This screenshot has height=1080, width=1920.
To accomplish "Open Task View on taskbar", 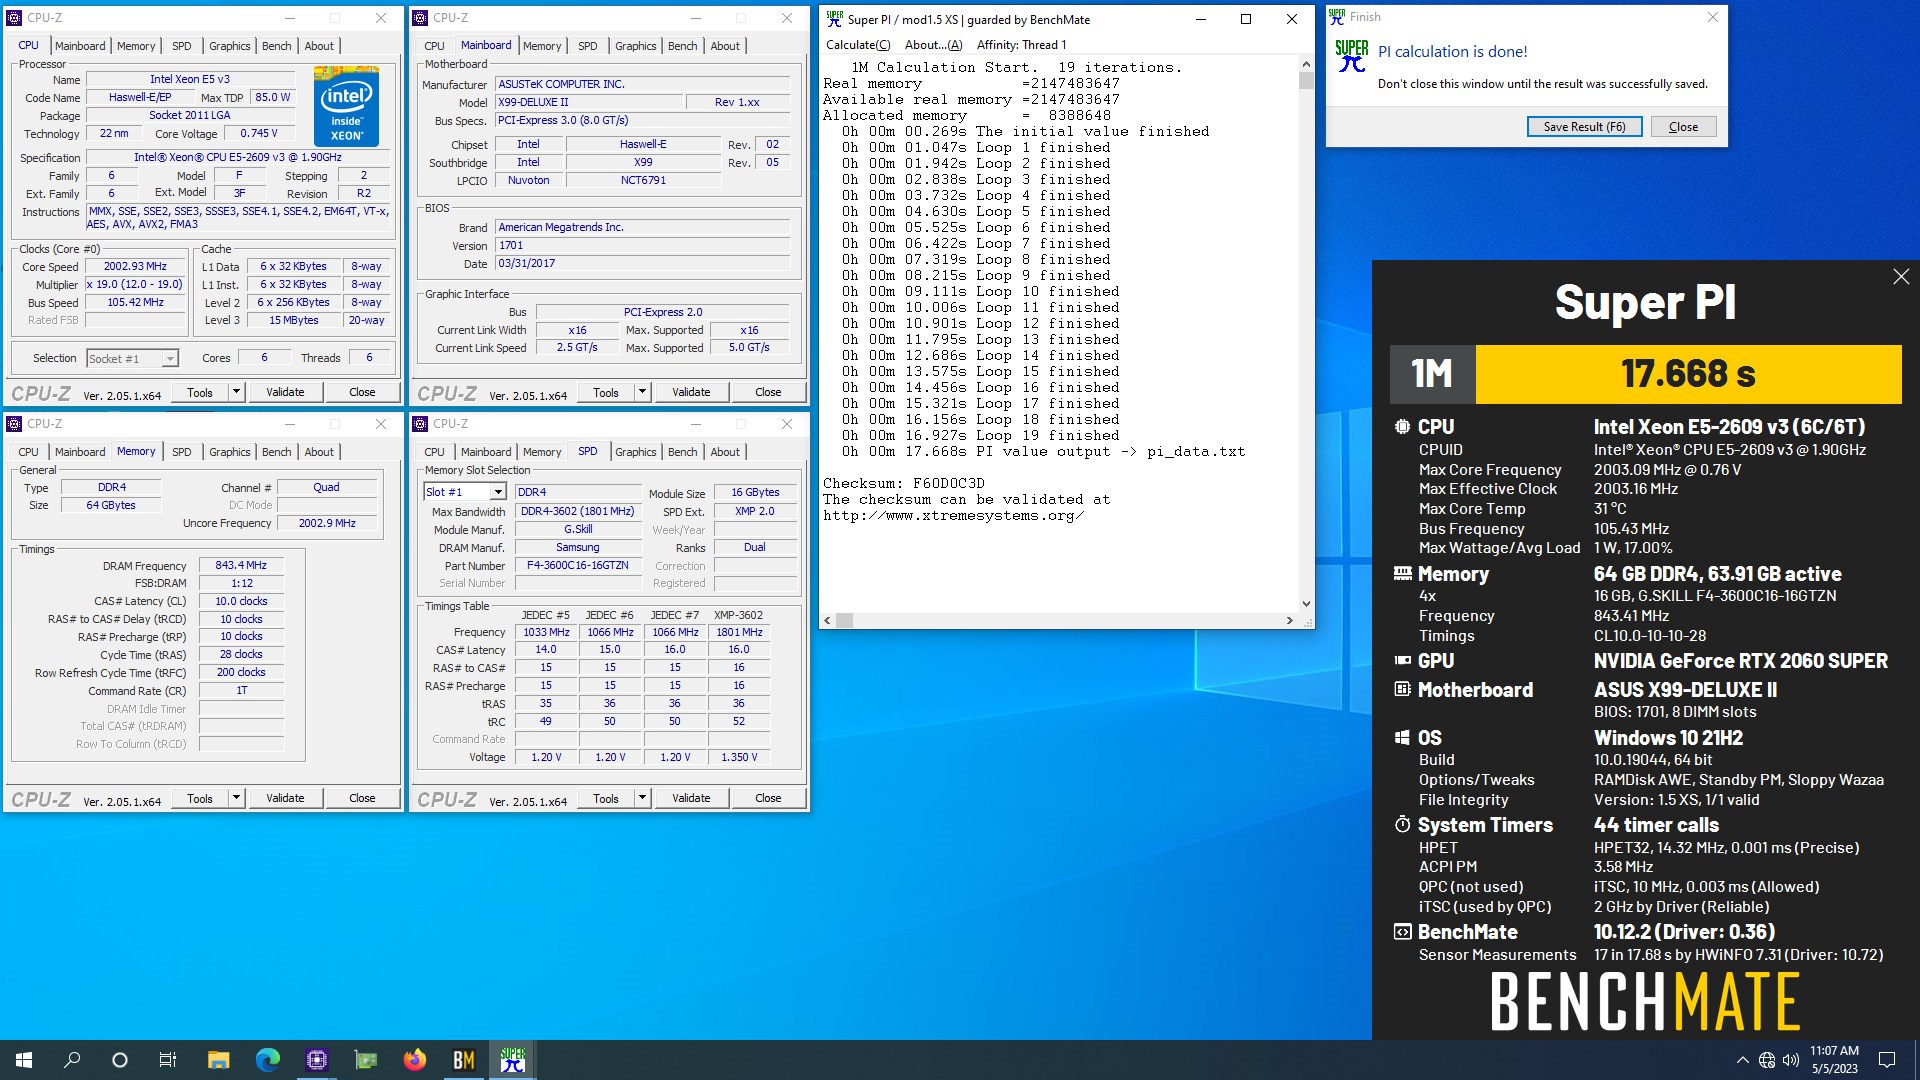I will [168, 1060].
